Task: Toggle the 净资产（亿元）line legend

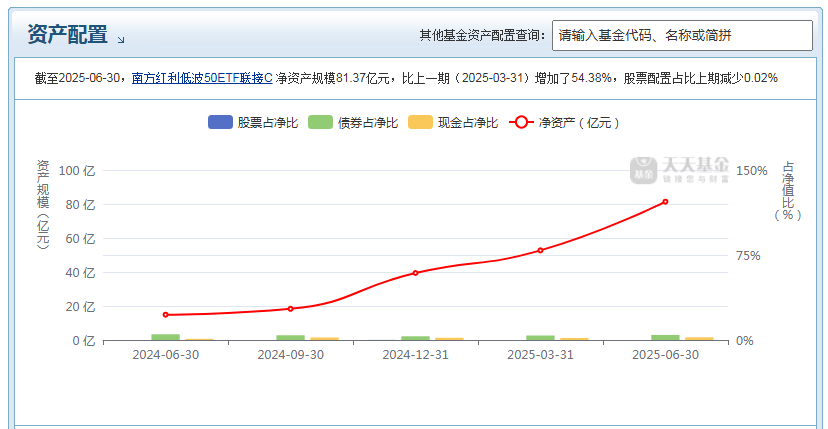Action: click(564, 123)
